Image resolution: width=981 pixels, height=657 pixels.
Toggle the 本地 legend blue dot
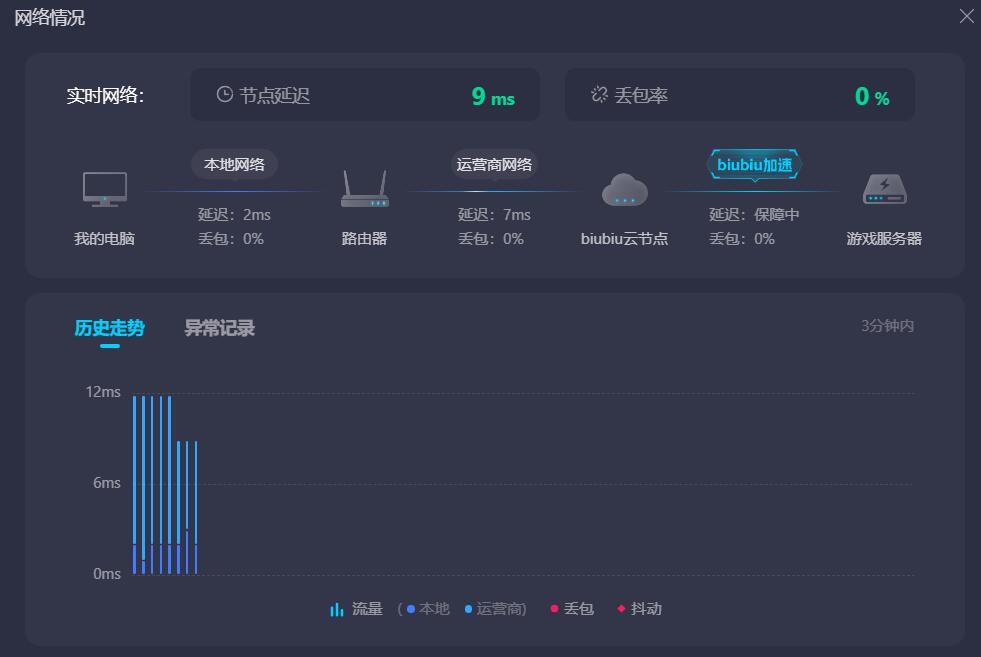(411, 609)
